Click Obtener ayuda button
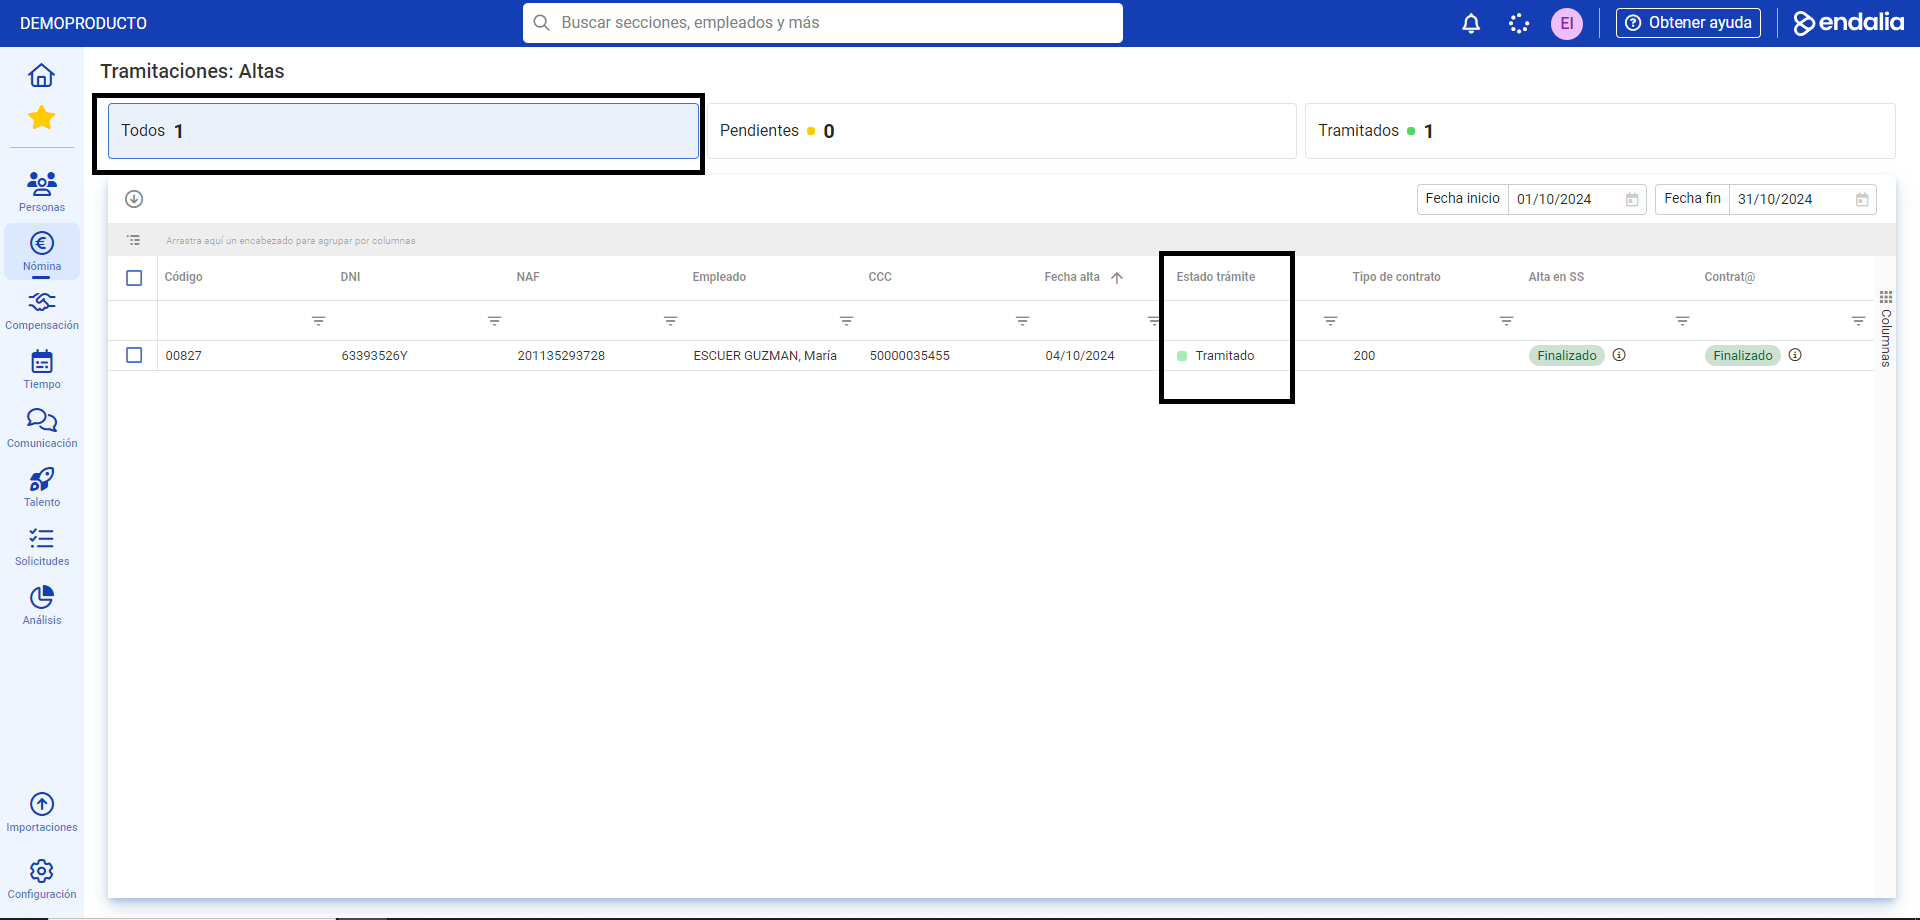Screen dimensions: 1920x920 coord(1688,23)
